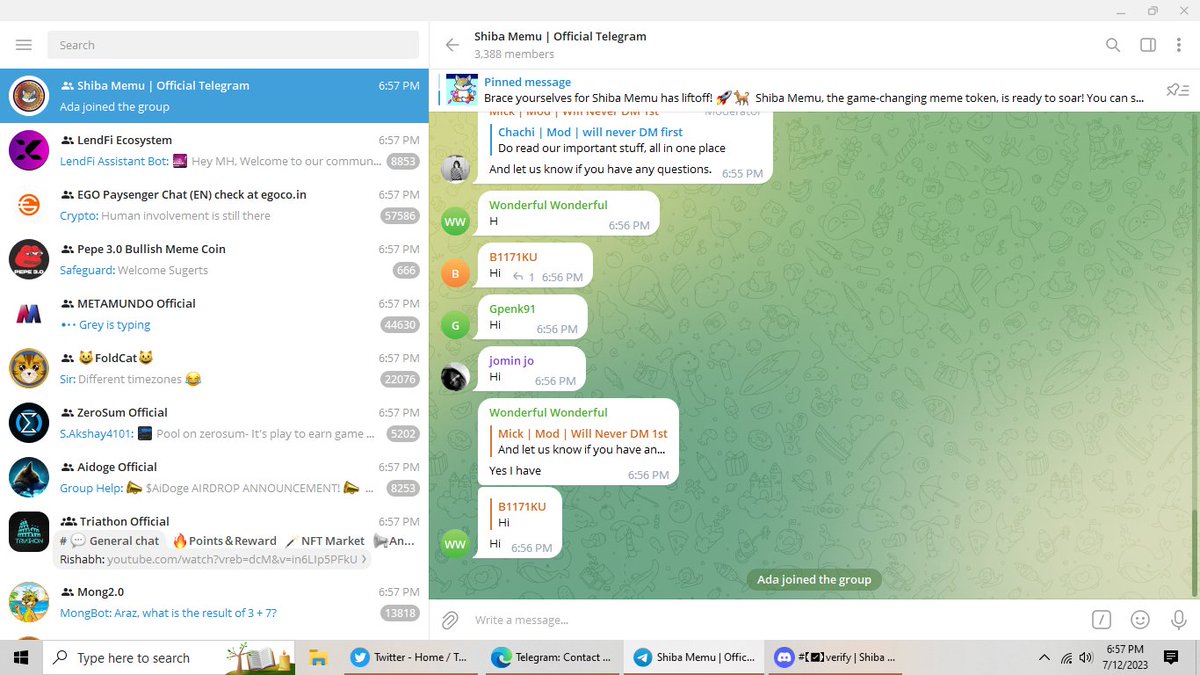Viewport: 1200px width, 675px height.
Task: Click the LendFi Ecosystem avatar
Action: pos(29,150)
